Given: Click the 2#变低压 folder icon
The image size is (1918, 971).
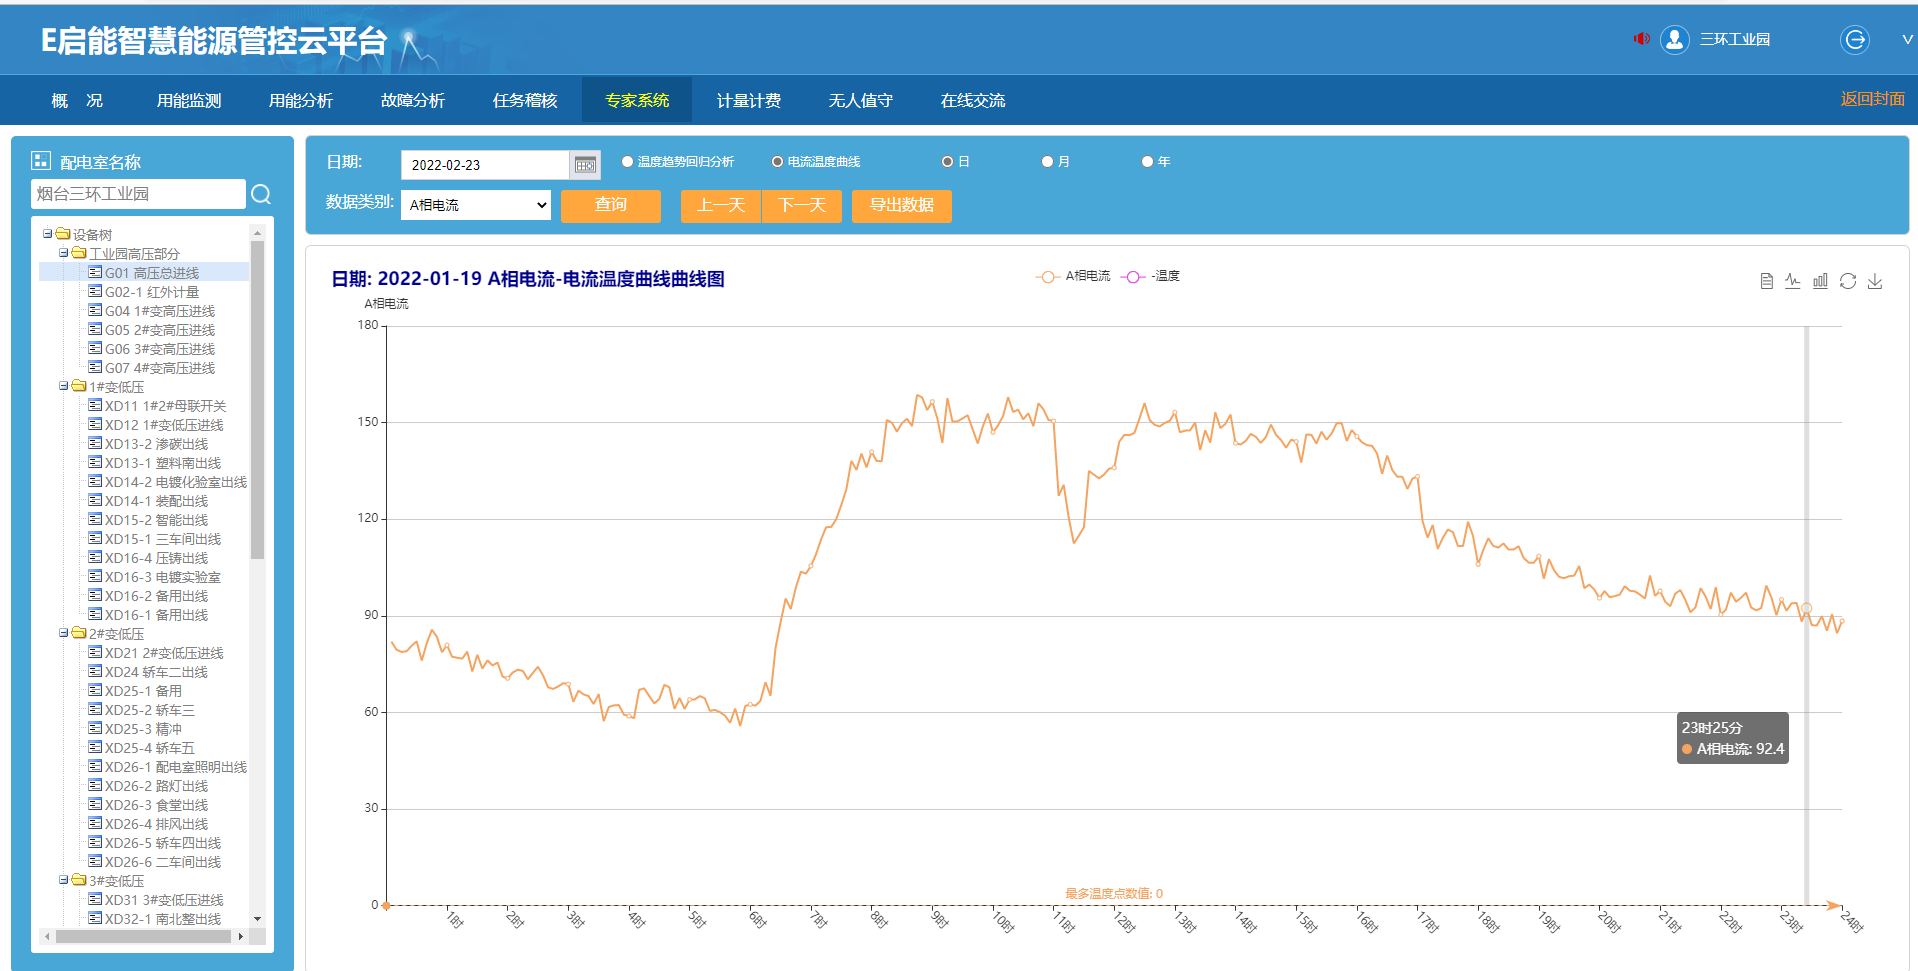Looking at the screenshot, I should point(79,633).
